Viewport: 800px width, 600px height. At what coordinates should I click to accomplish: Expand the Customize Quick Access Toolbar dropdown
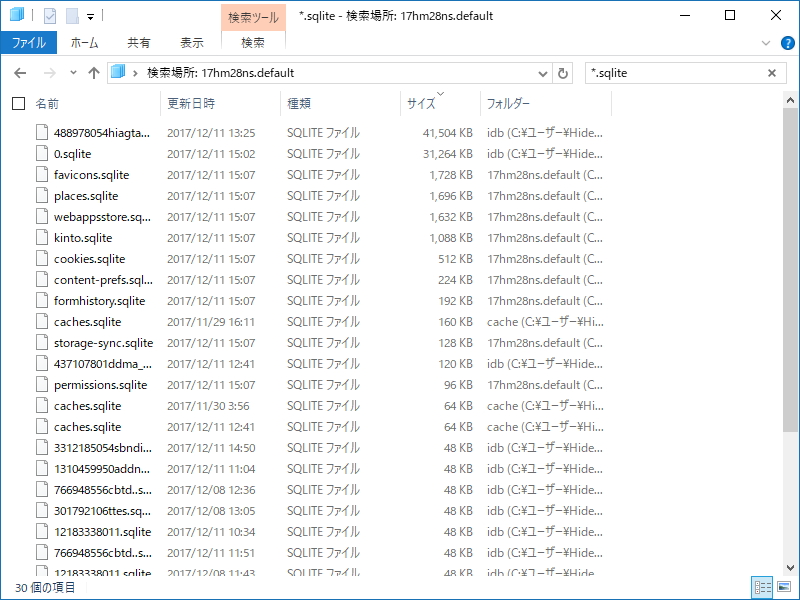coord(90,16)
